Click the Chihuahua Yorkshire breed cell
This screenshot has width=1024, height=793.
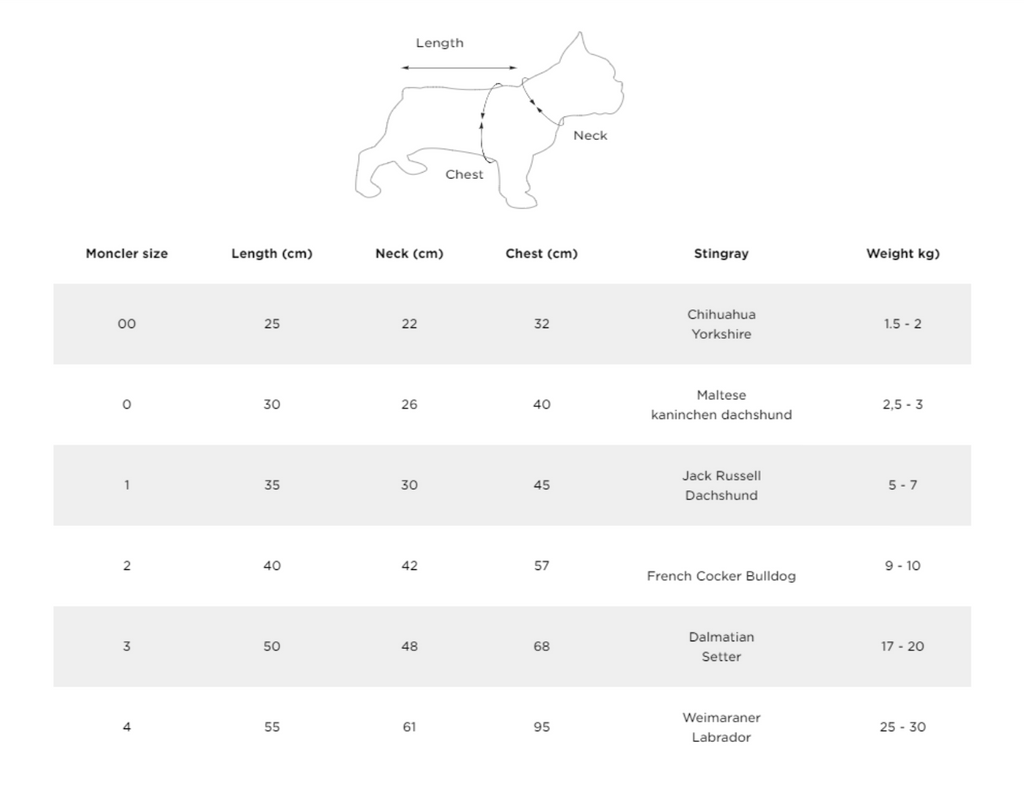tap(721, 324)
